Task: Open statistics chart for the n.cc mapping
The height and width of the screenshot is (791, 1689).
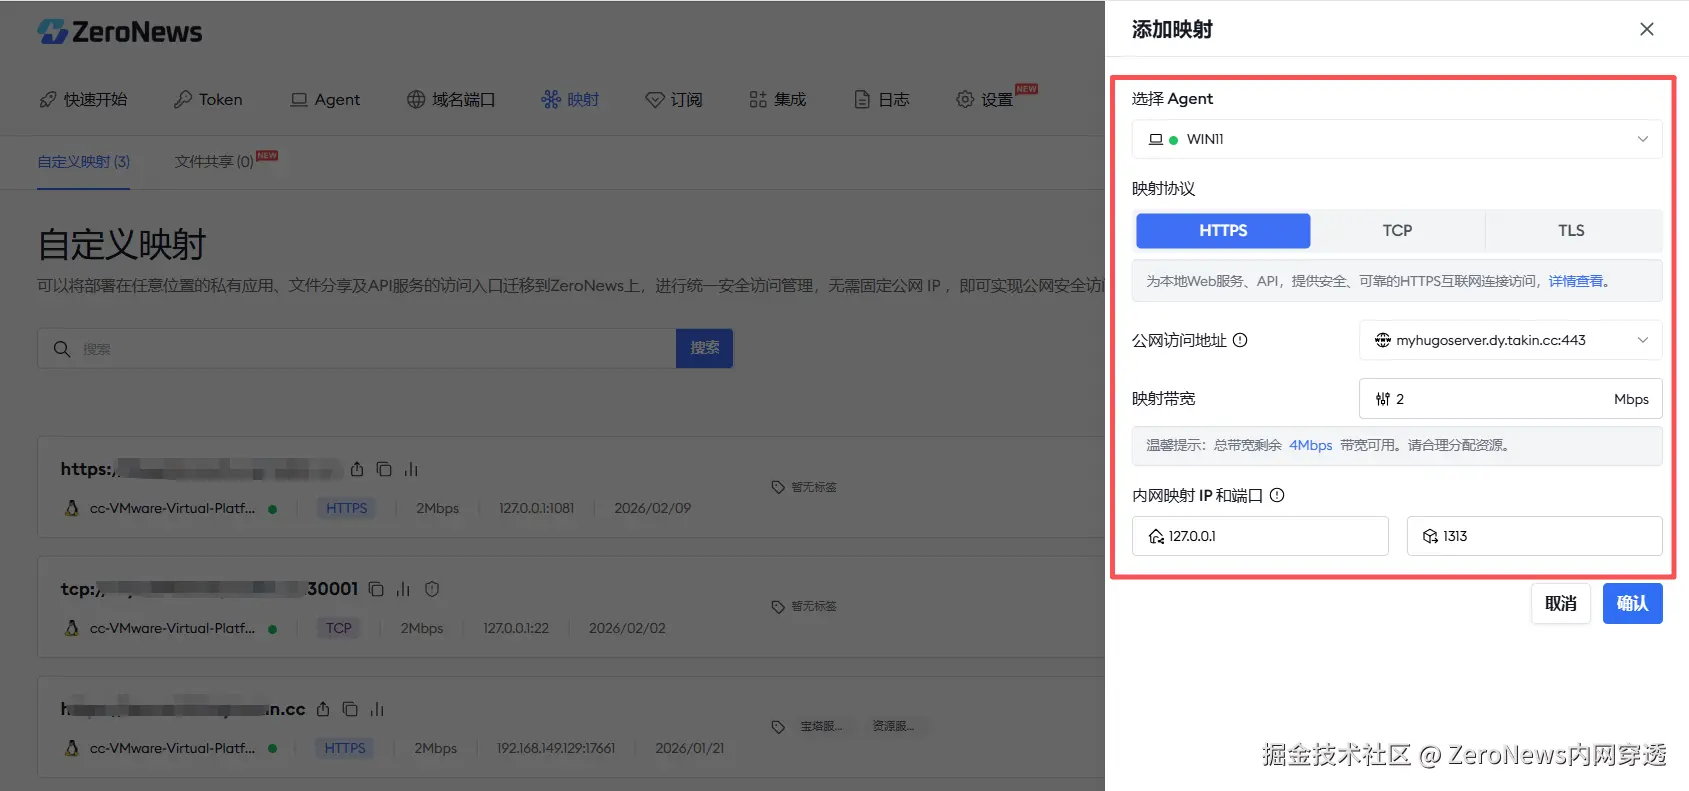Action: click(x=377, y=709)
